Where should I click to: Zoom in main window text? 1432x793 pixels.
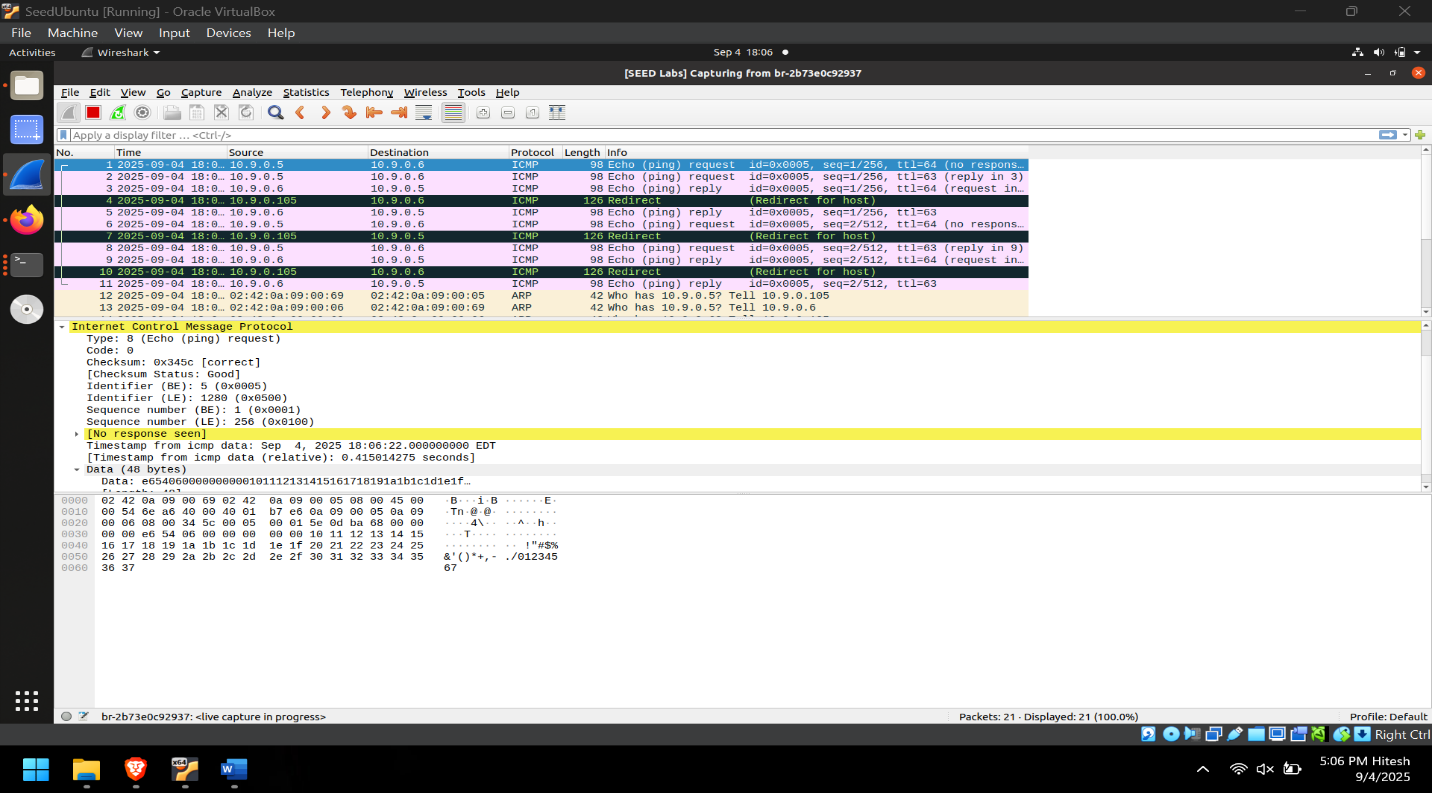(483, 113)
